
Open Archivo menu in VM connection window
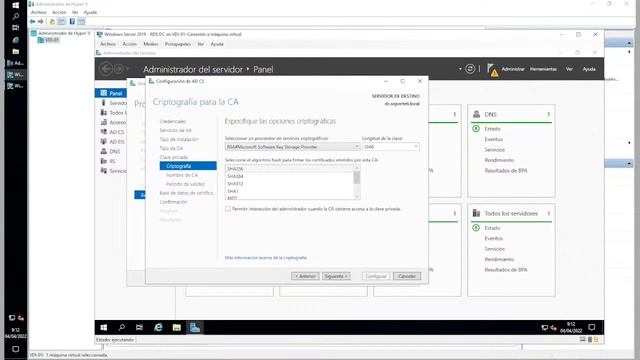coord(108,44)
